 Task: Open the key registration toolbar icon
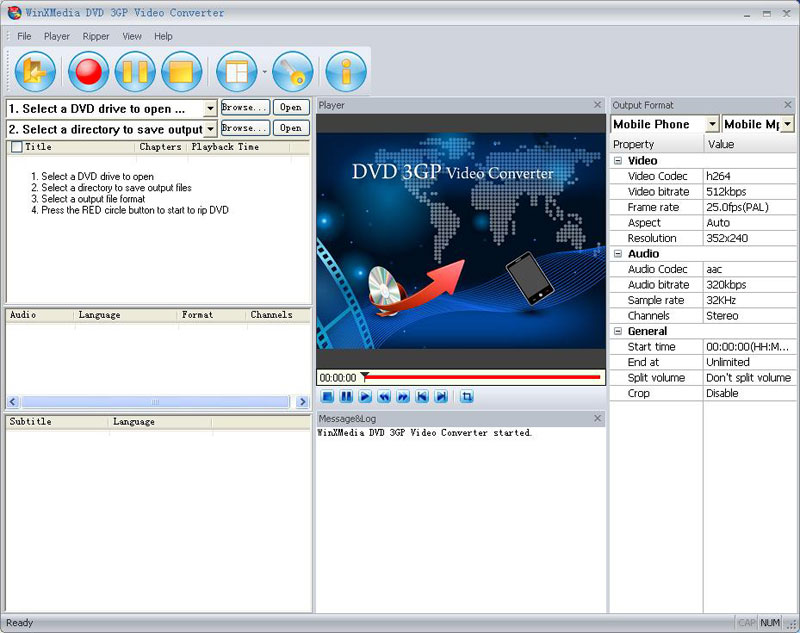point(292,71)
